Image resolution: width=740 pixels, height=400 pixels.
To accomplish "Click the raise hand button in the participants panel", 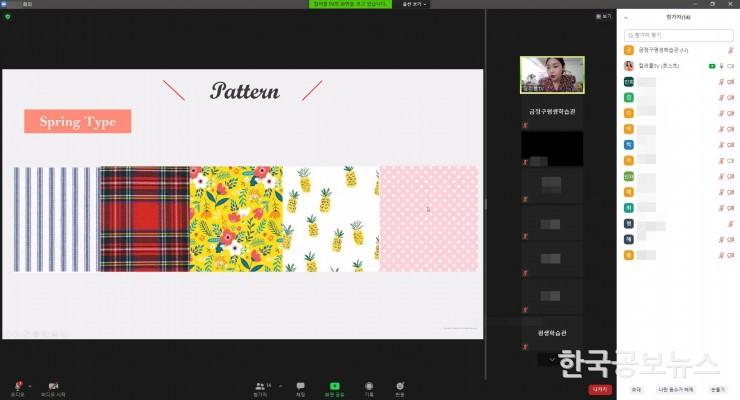I will 717,389.
